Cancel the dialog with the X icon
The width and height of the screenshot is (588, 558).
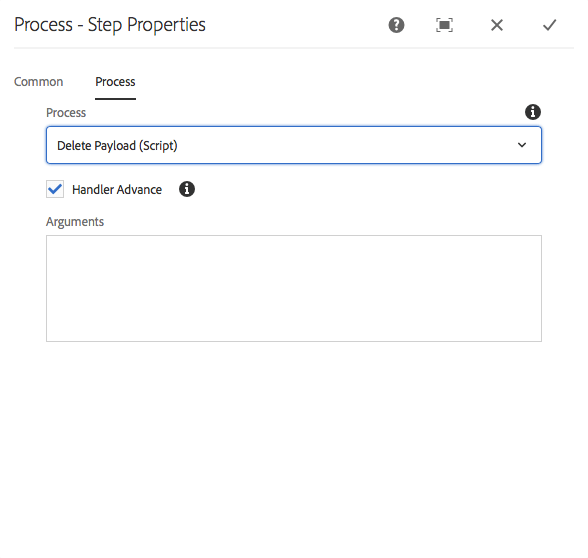click(x=497, y=26)
